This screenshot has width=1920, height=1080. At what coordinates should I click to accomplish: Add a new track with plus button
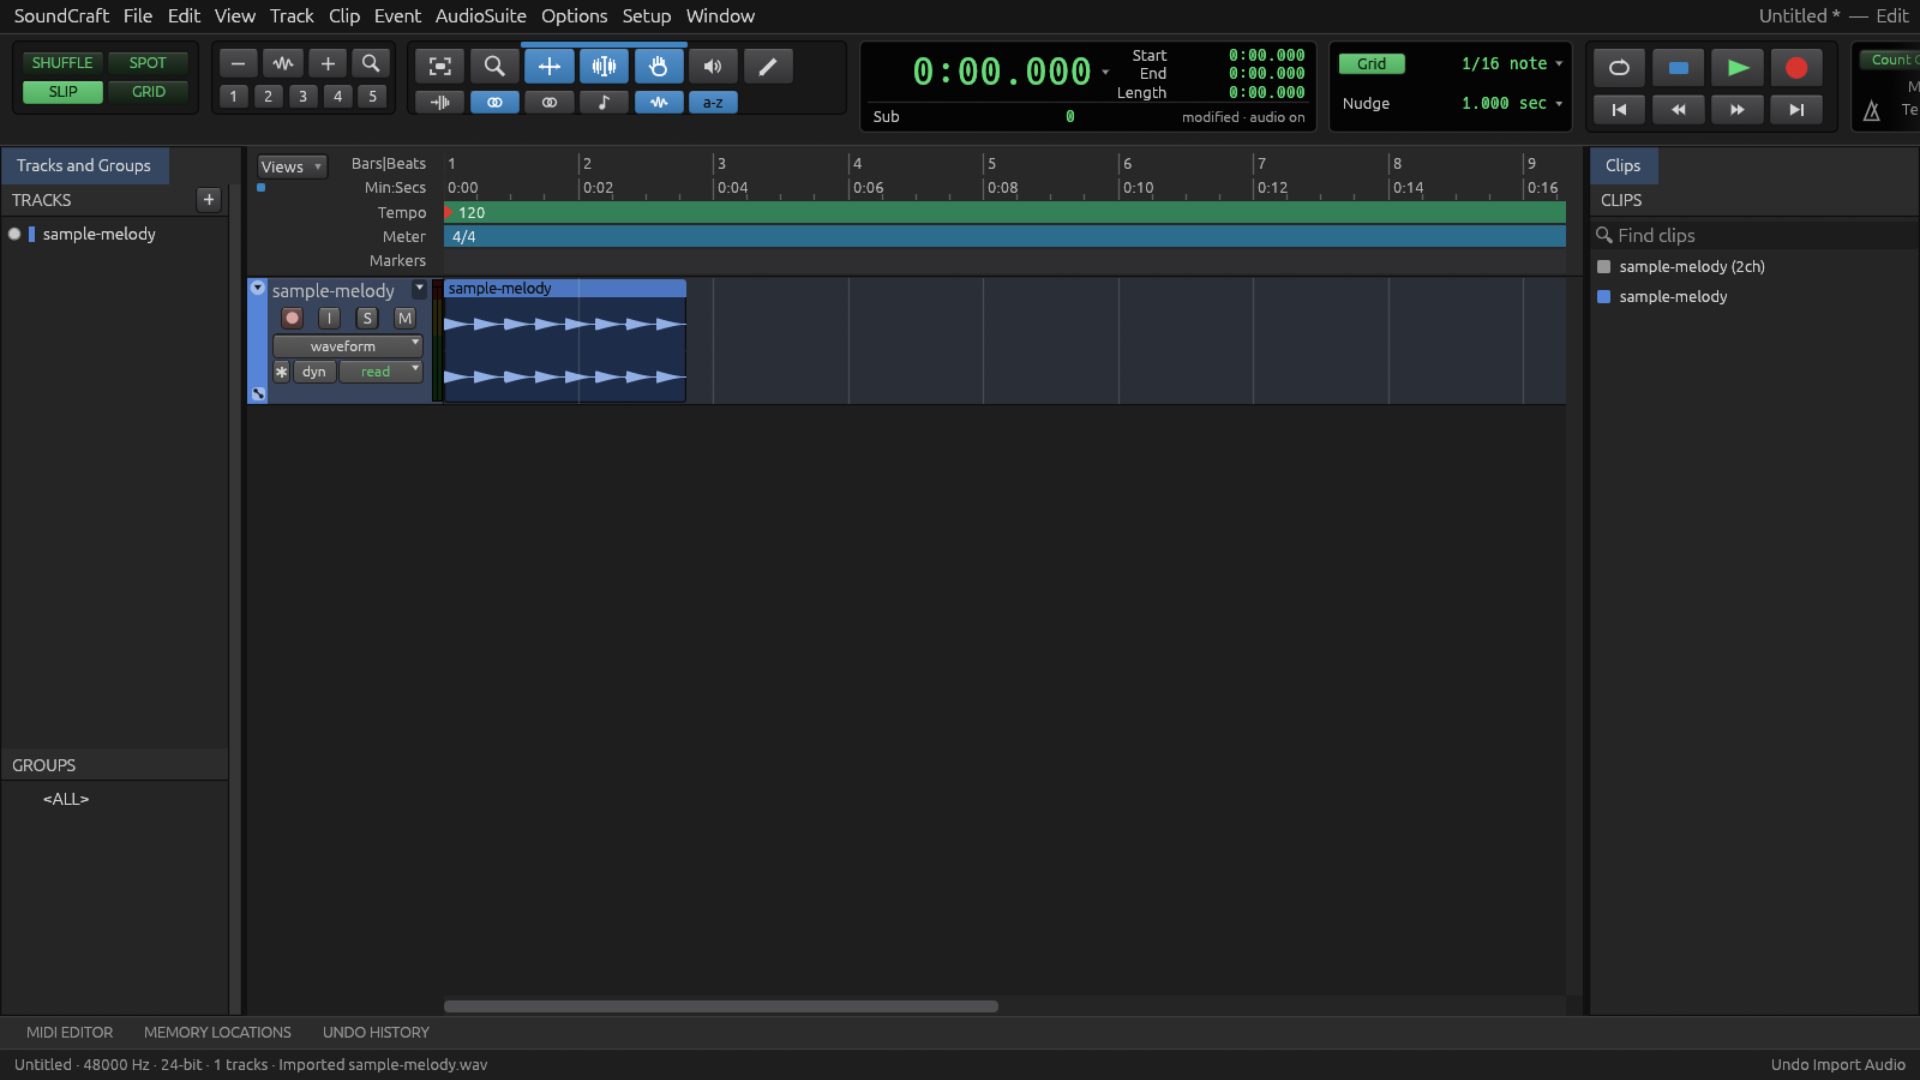pos(208,199)
